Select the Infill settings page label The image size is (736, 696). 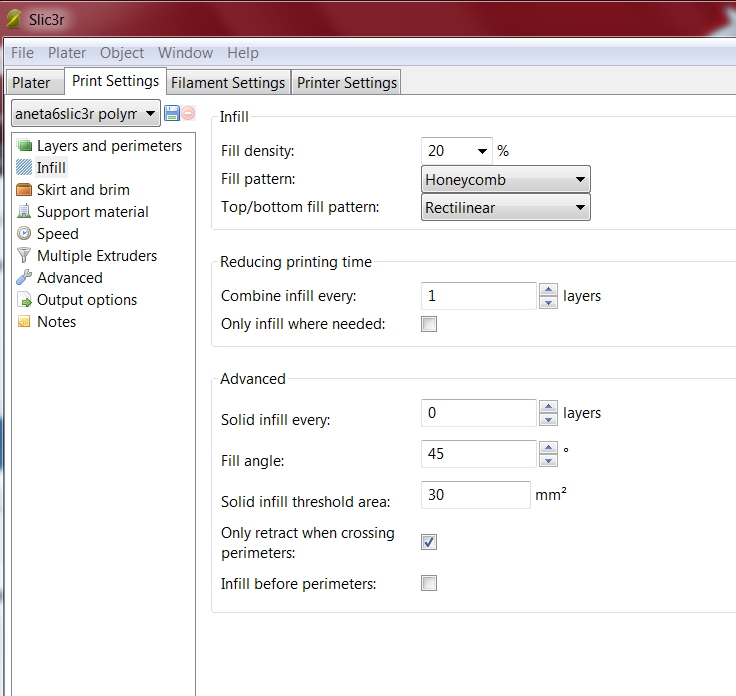pyautogui.click(x=51, y=168)
